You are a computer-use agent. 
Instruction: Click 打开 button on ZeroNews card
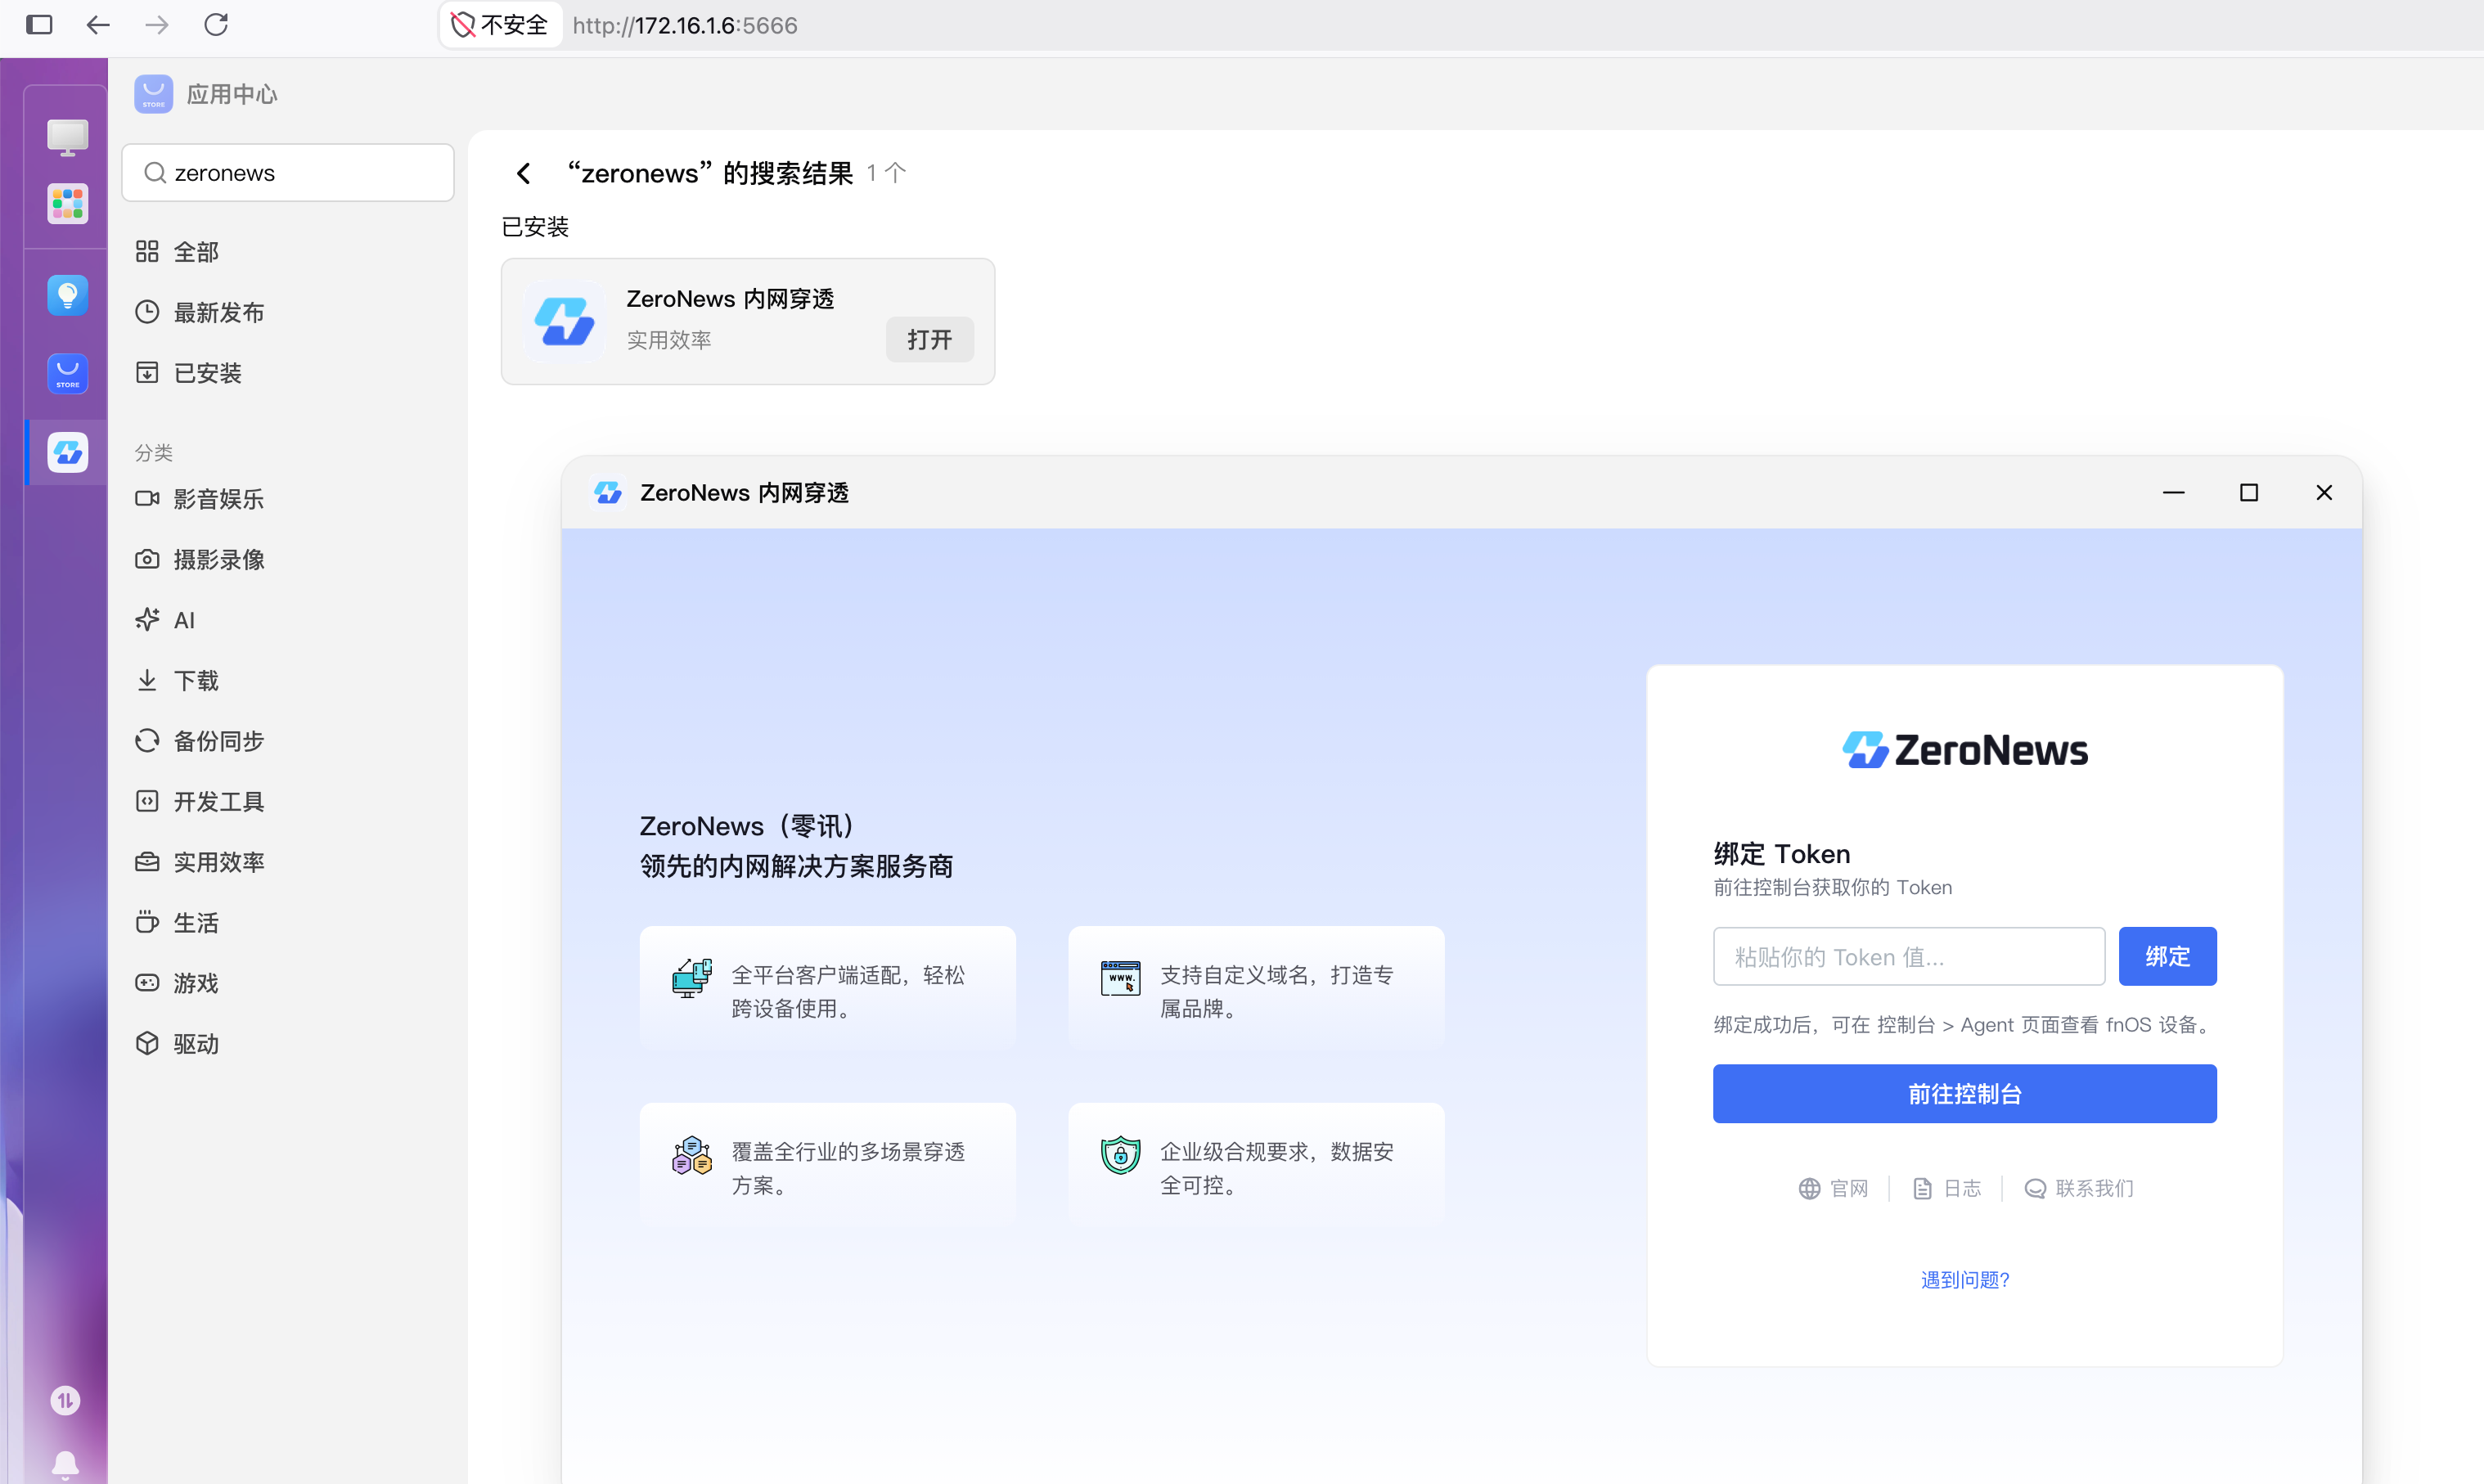(929, 340)
